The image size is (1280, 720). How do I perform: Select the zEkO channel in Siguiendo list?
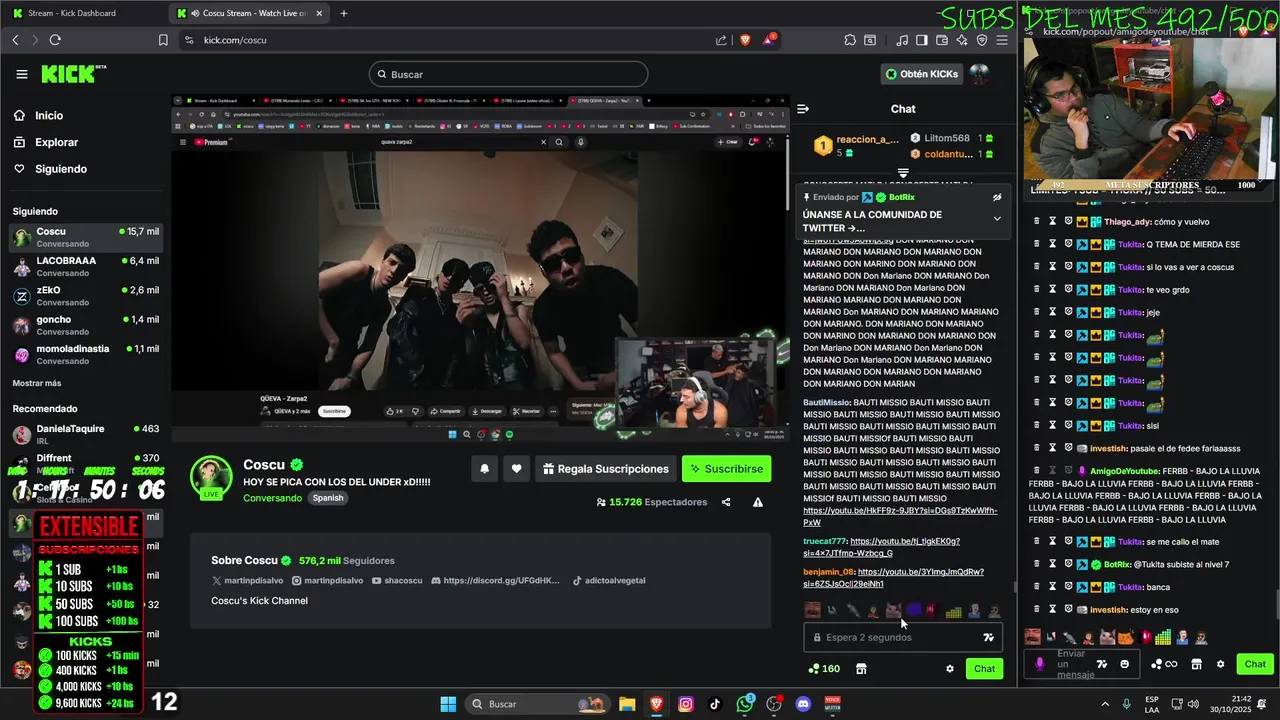click(85, 296)
